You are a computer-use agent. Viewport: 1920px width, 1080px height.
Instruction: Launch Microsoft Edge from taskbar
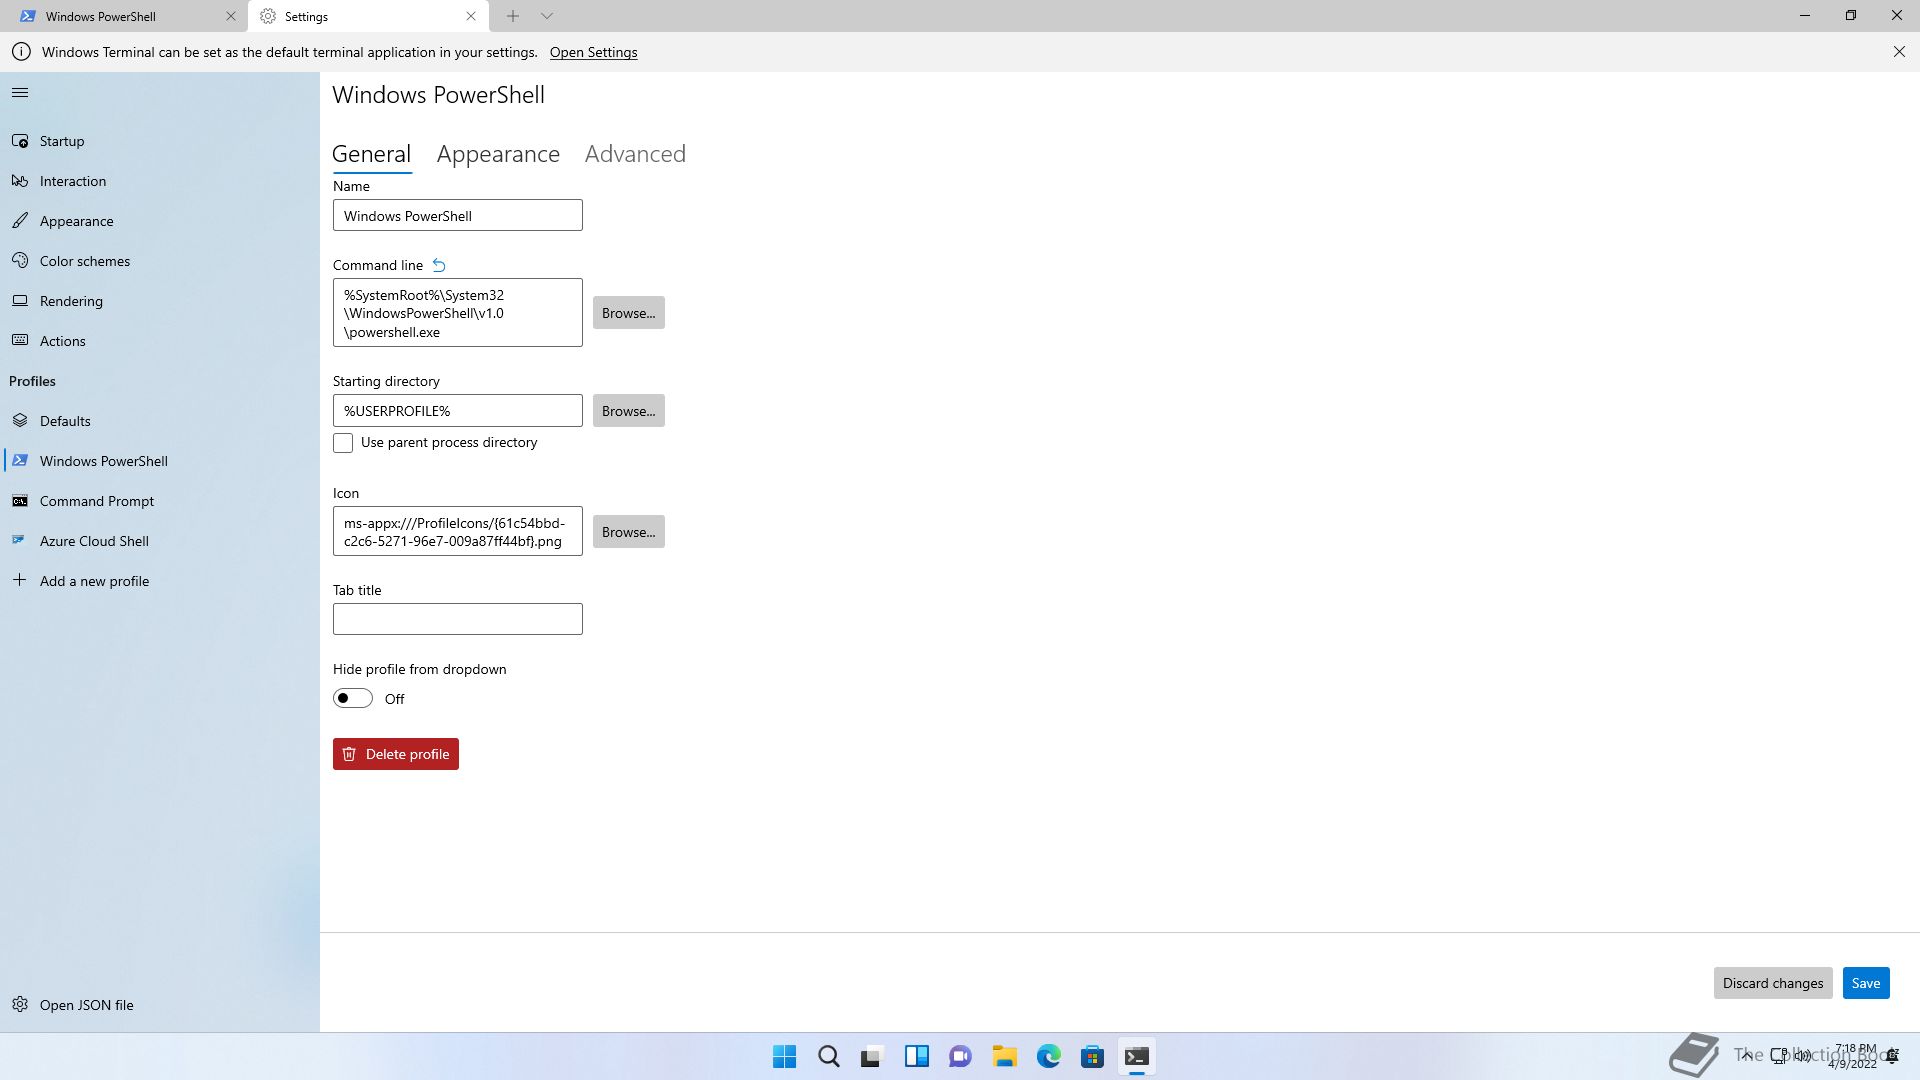pos(1049,1056)
